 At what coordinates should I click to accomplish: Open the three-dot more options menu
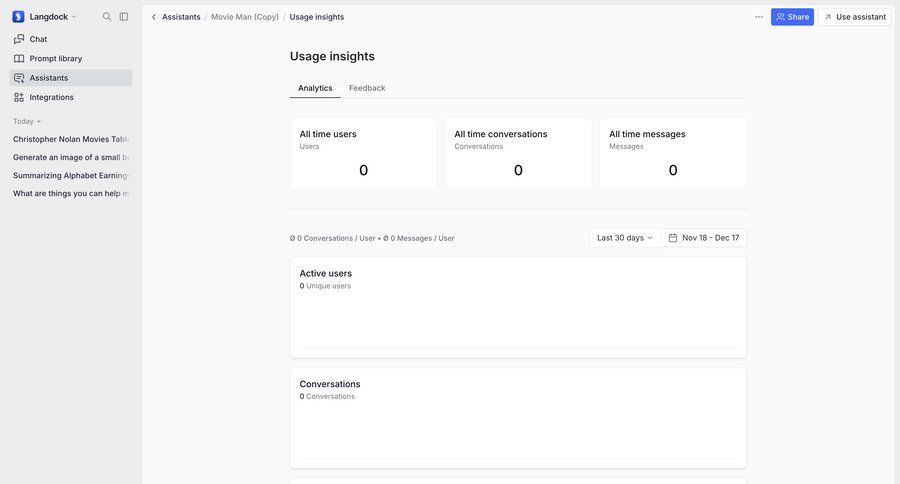(759, 17)
